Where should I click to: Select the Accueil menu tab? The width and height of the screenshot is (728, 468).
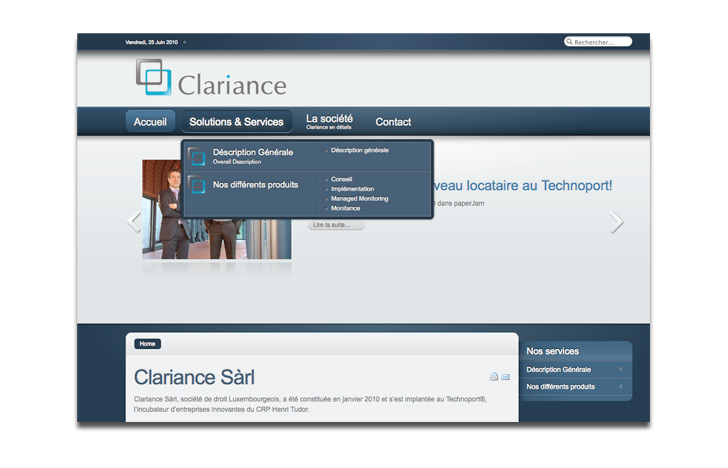click(x=150, y=122)
